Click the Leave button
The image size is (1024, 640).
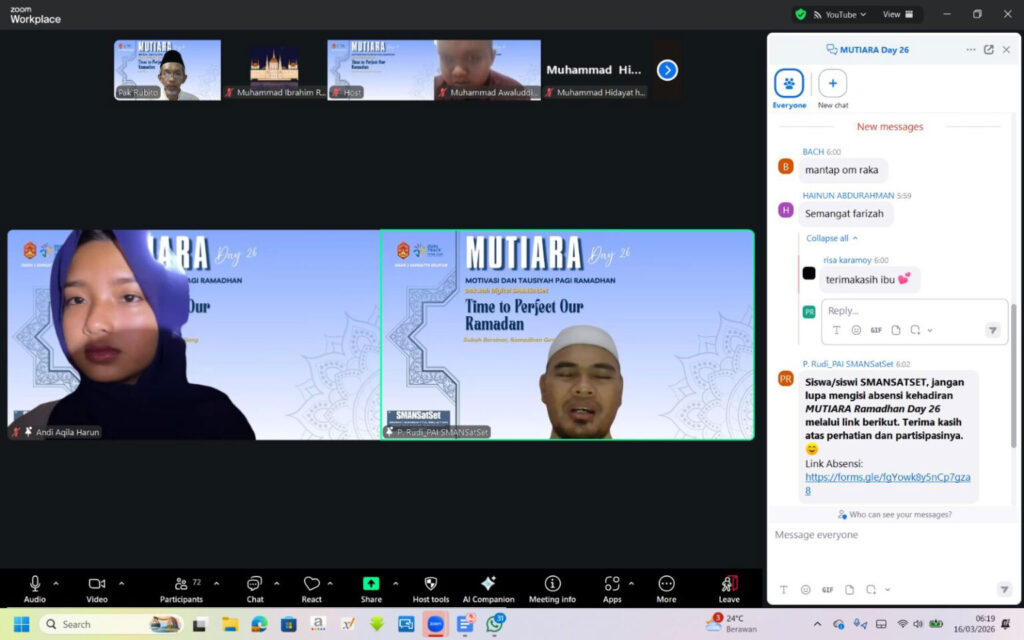coord(729,585)
